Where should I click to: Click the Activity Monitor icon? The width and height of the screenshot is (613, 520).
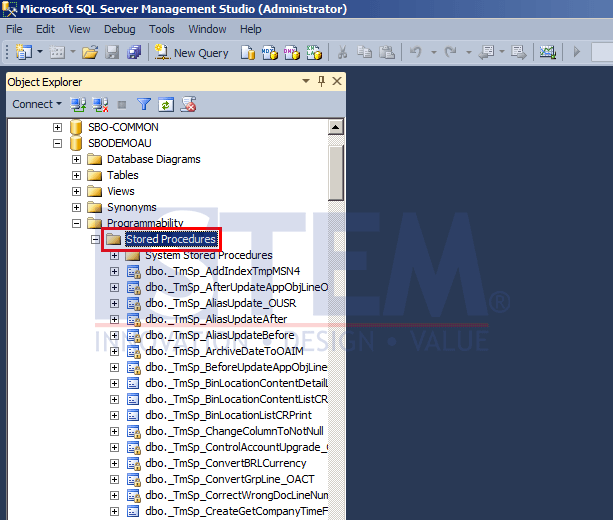click(x=548, y=52)
